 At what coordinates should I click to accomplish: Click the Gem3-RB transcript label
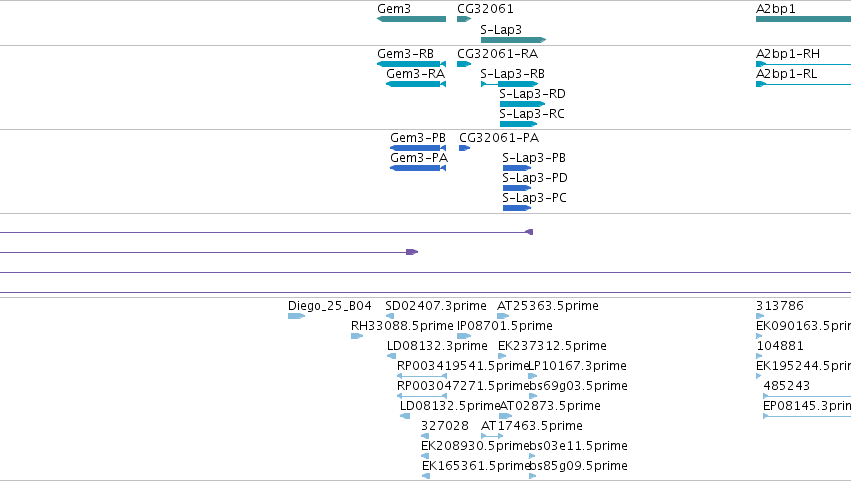[x=405, y=54]
